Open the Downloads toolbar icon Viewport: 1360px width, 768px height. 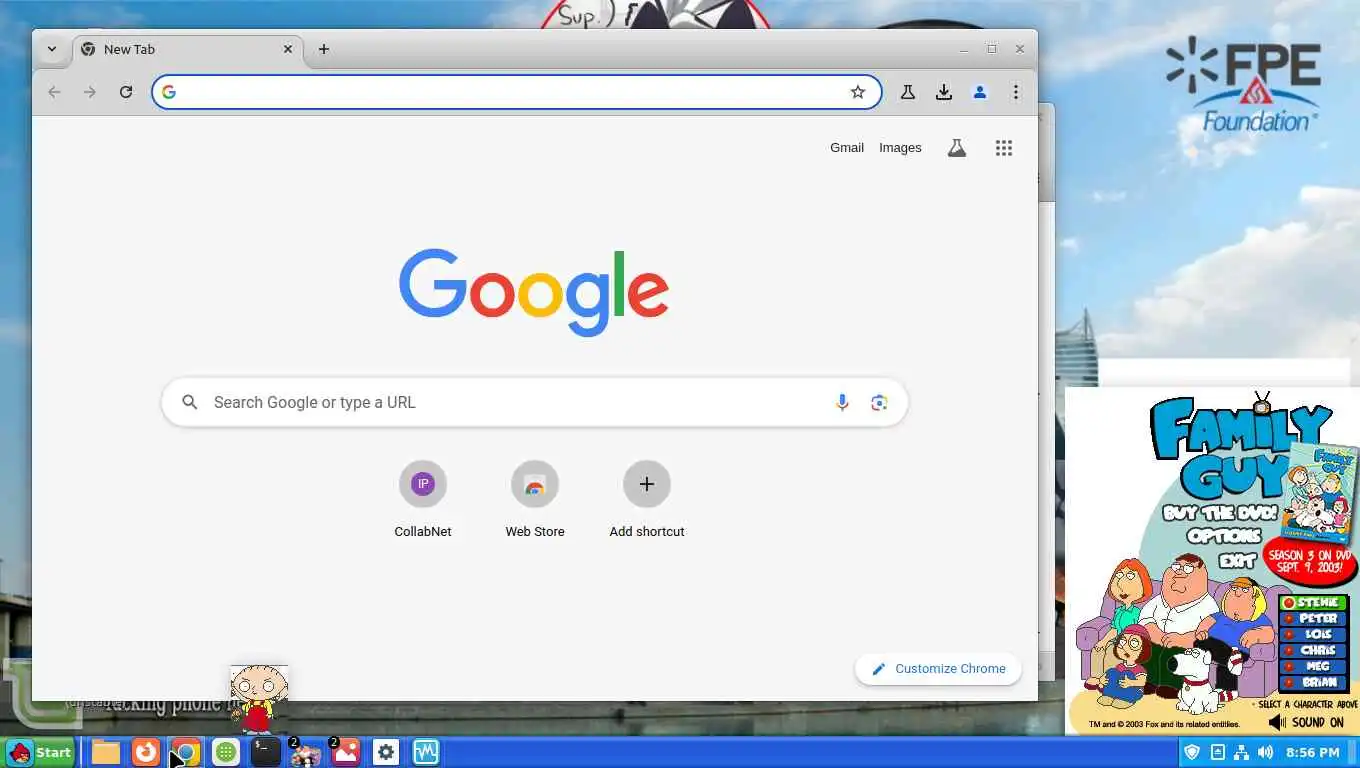pos(944,92)
